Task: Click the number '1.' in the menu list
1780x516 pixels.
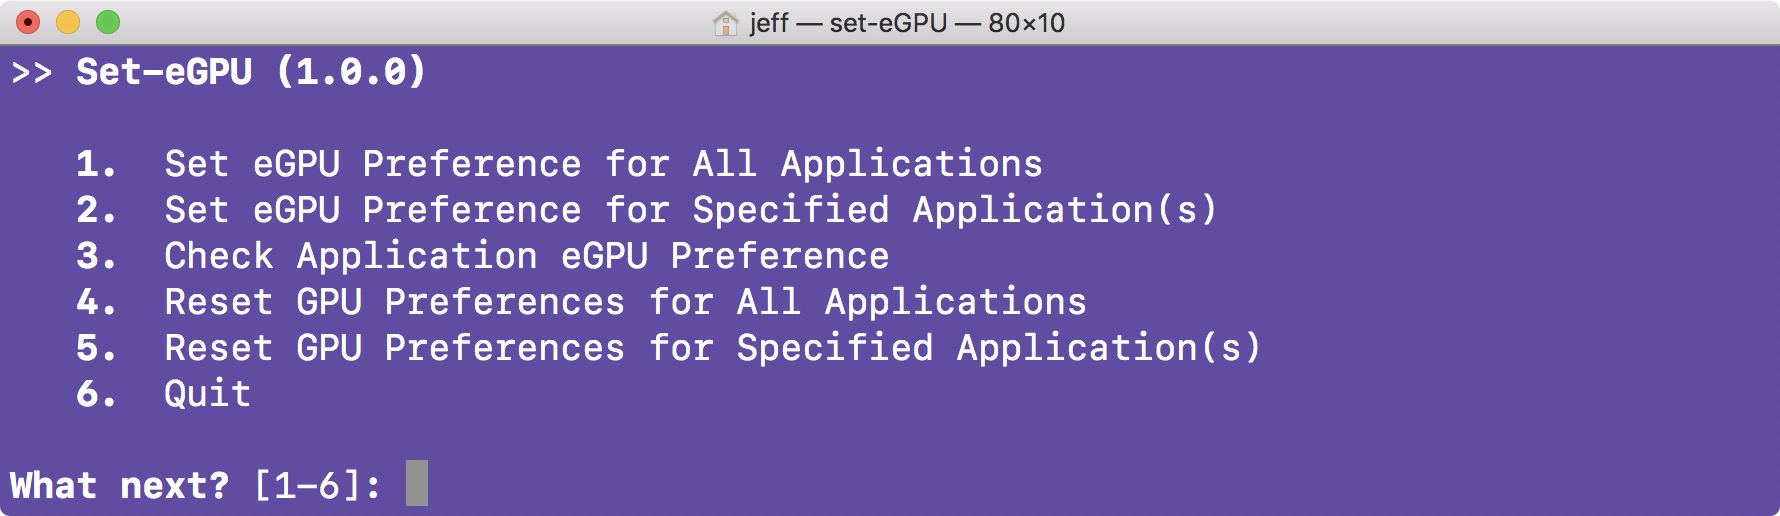Action: 96,164
